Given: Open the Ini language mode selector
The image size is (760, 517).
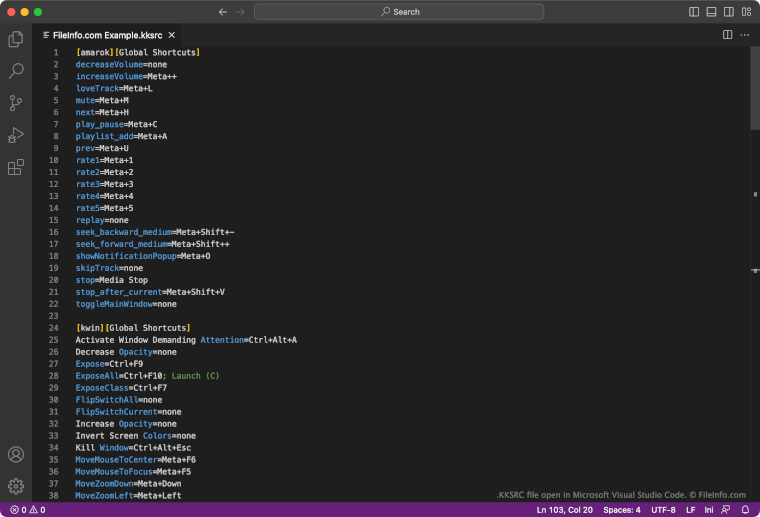Looking at the screenshot, I should click(711, 510).
